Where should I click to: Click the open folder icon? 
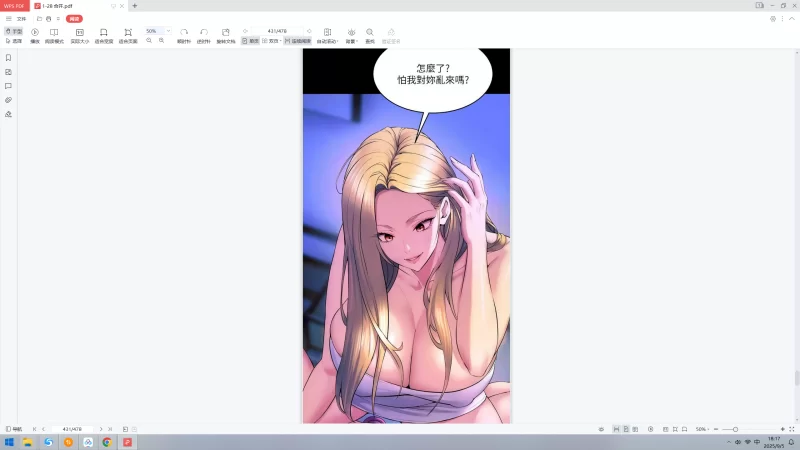tap(39, 19)
